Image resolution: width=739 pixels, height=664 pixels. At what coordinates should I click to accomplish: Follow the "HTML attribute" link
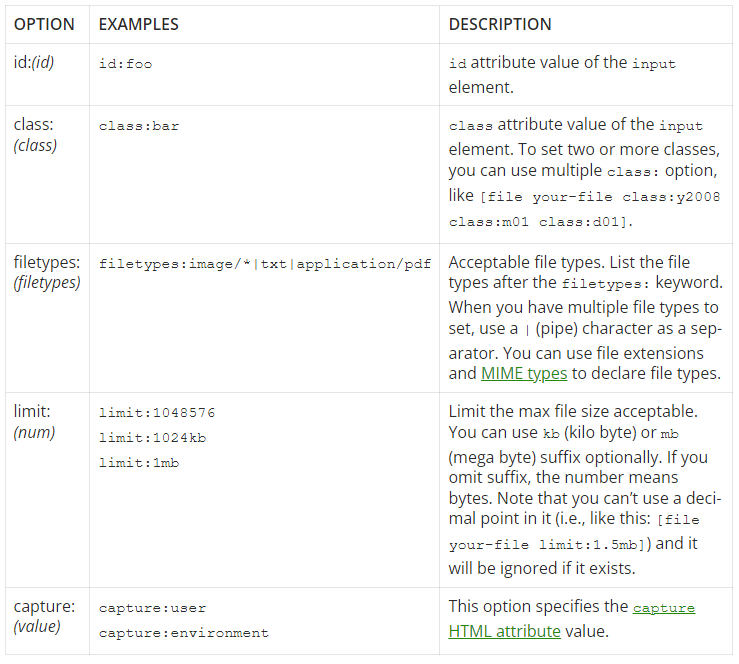coord(504,631)
